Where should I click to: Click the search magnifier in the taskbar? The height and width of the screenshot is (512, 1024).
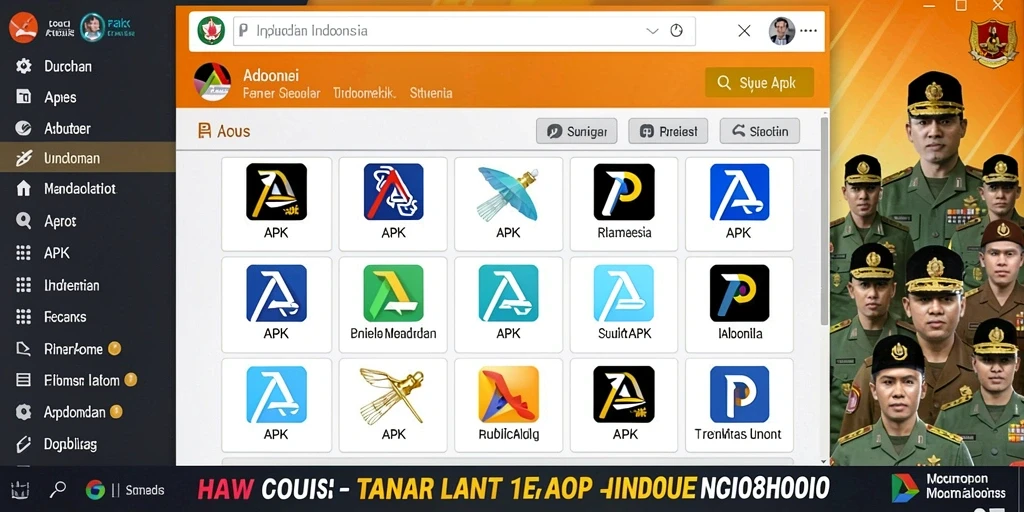coord(58,488)
